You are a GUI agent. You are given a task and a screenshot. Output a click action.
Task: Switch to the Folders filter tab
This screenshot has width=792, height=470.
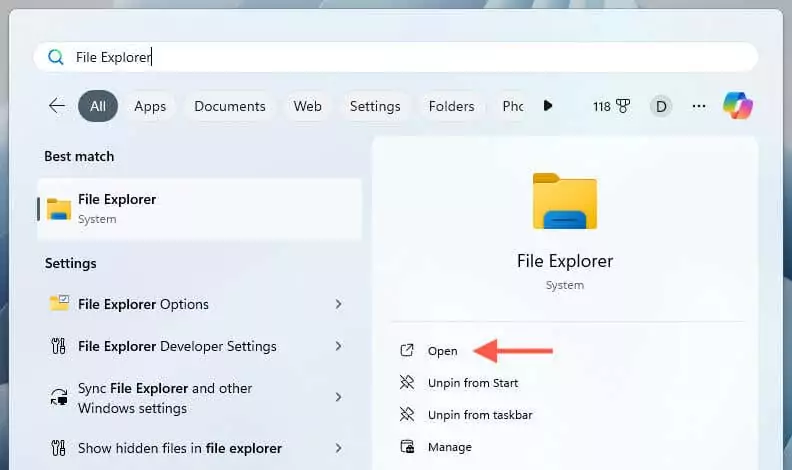[452, 106]
